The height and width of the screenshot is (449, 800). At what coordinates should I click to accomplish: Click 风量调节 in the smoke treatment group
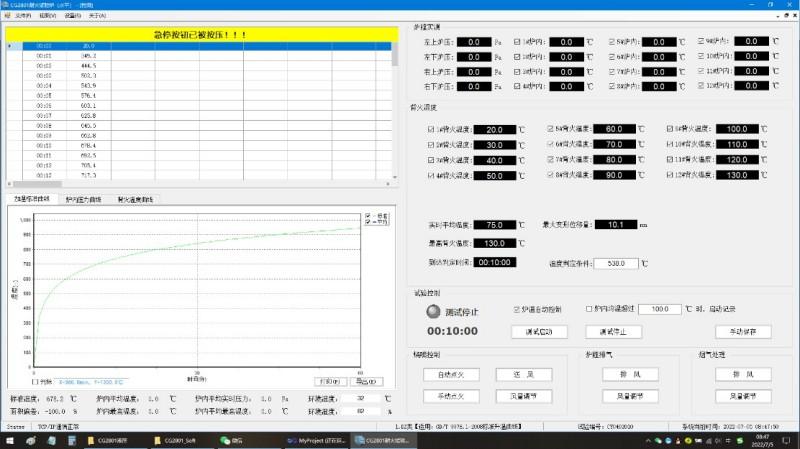point(743,396)
